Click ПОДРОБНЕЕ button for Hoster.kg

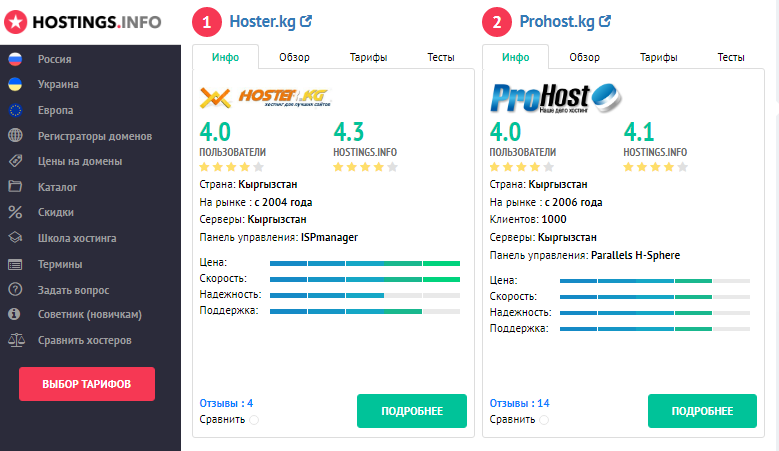pos(412,411)
